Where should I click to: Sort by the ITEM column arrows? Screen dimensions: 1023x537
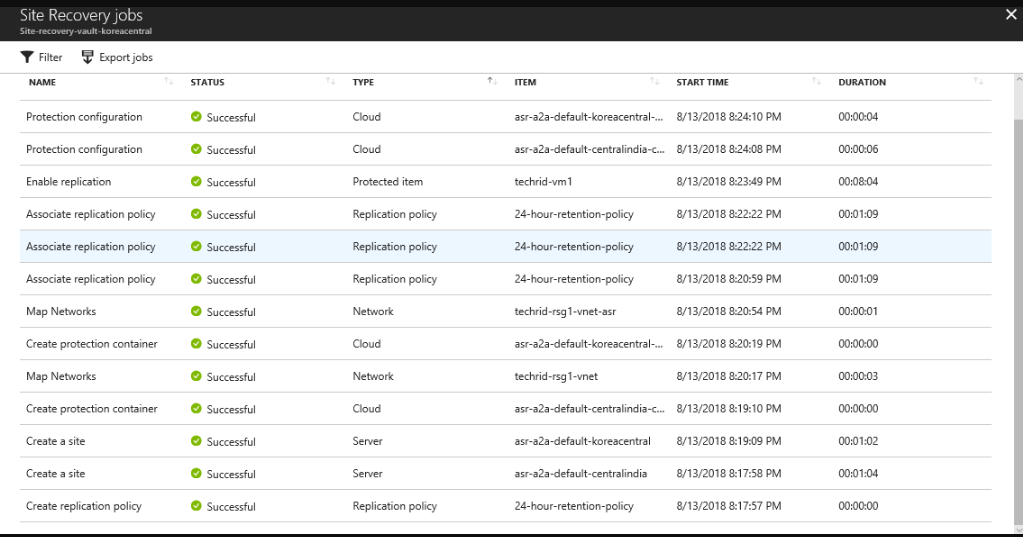coord(654,82)
